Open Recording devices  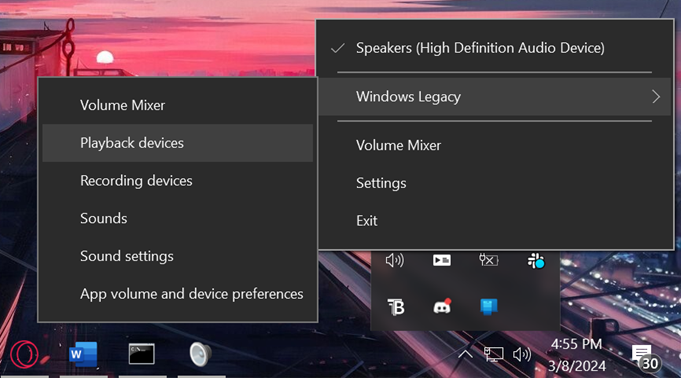click(x=178, y=181)
